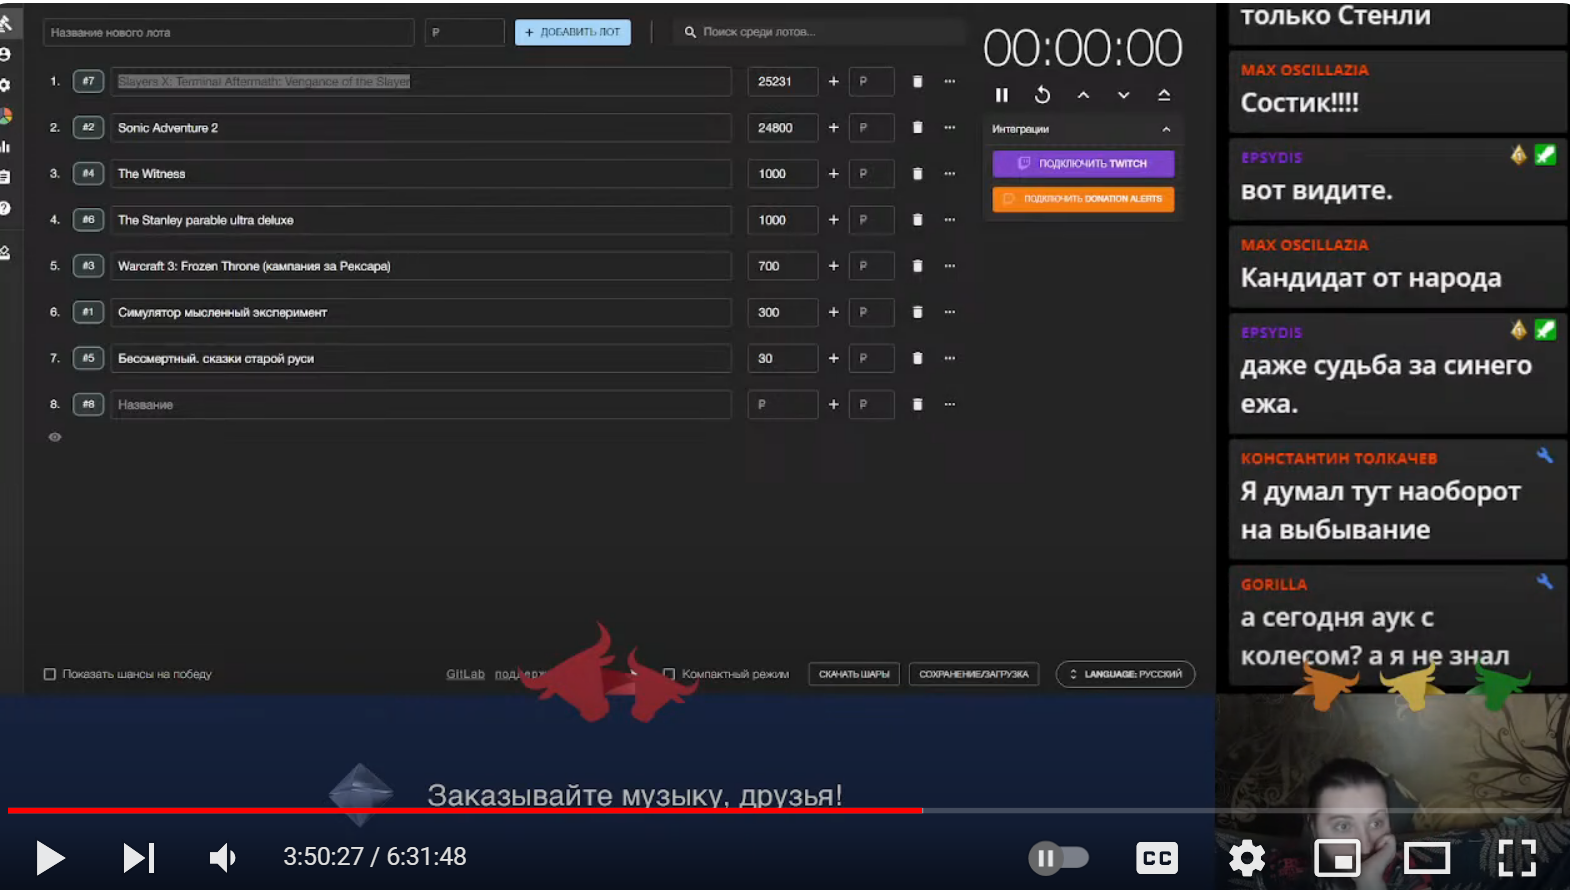Click the #7 badge of Slayers X

tap(88, 81)
